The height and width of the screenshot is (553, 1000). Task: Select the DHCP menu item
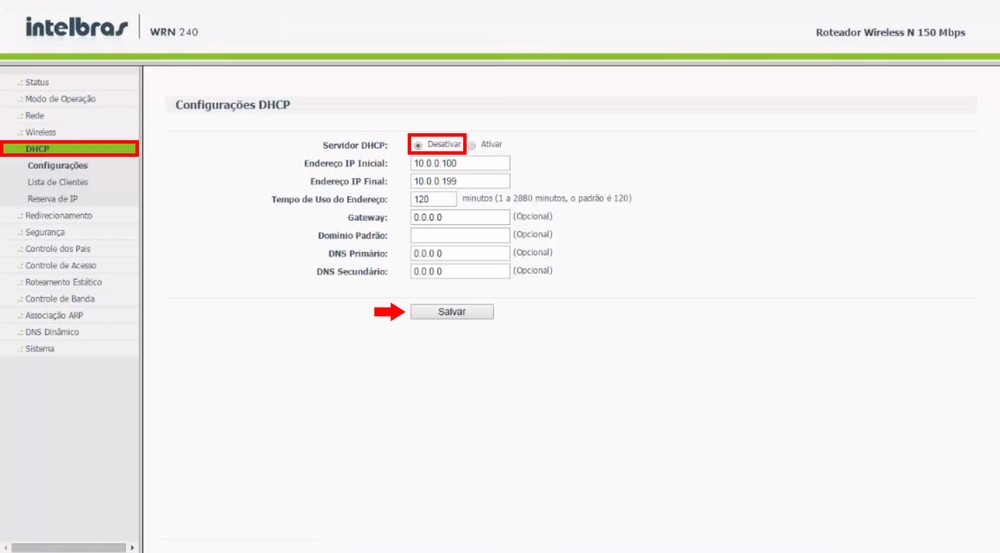click(x=70, y=149)
